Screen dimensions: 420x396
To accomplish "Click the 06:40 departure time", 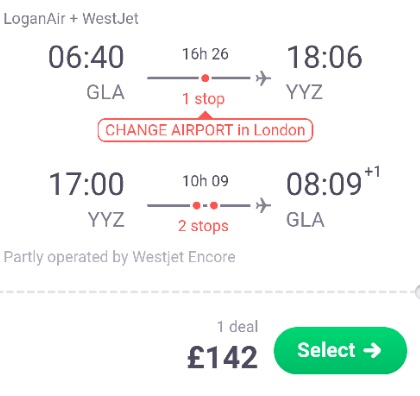I will point(86,57).
